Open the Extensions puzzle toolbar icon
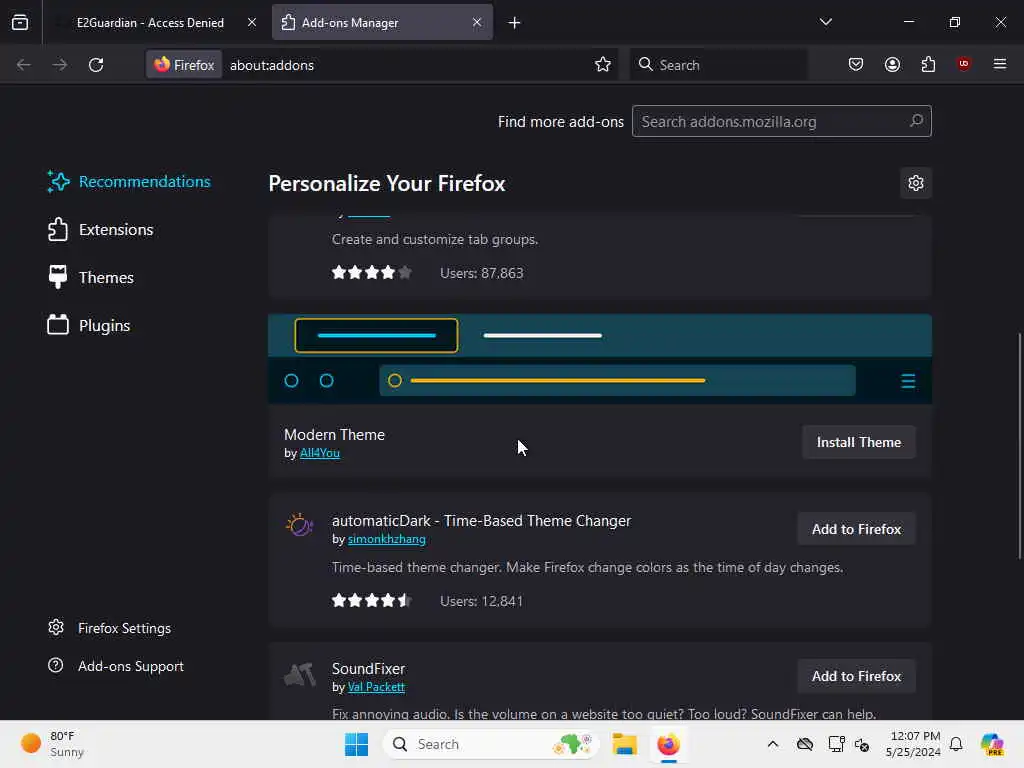This screenshot has height=768, width=1024. [x=928, y=65]
